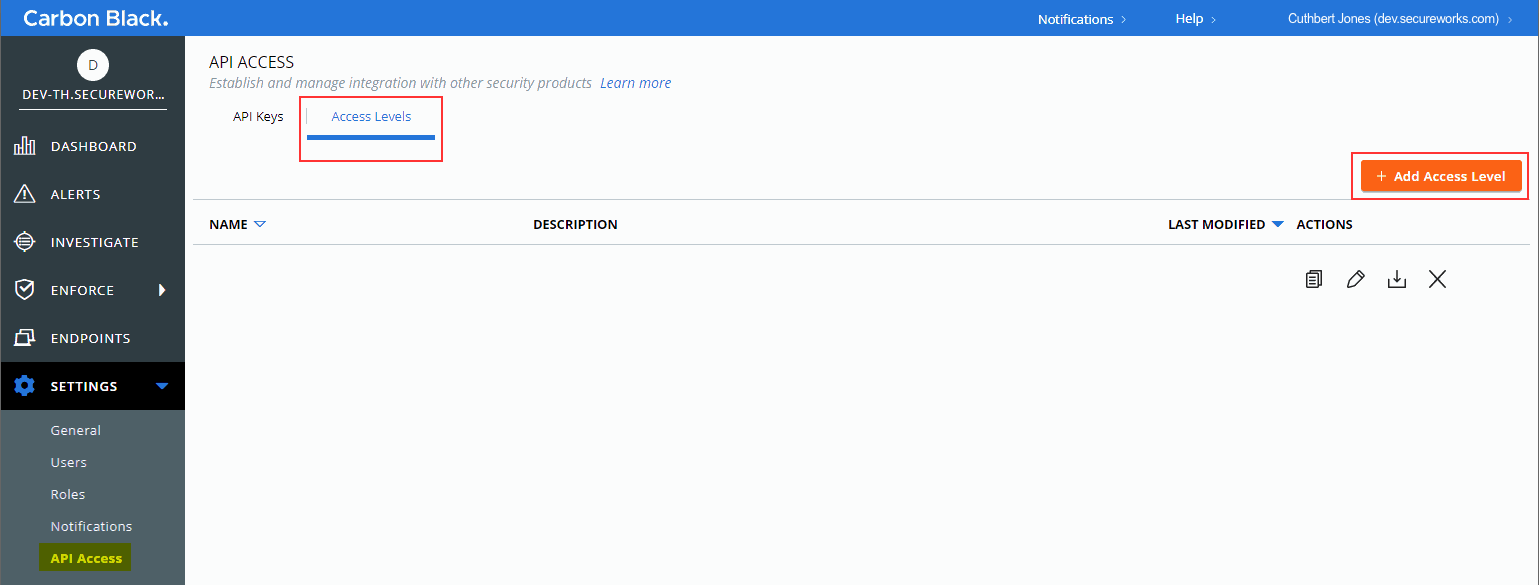
Task: Open the Alerts section label
Action: [76, 195]
